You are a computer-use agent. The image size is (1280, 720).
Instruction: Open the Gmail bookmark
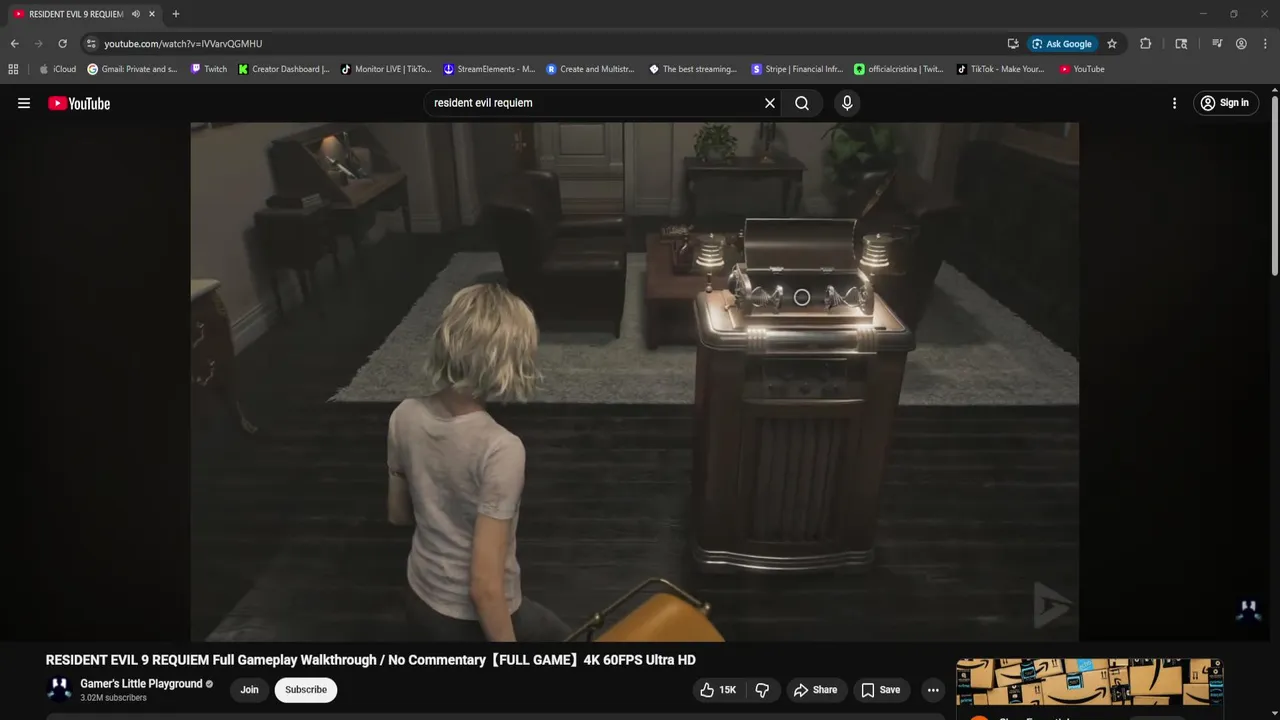(x=132, y=69)
